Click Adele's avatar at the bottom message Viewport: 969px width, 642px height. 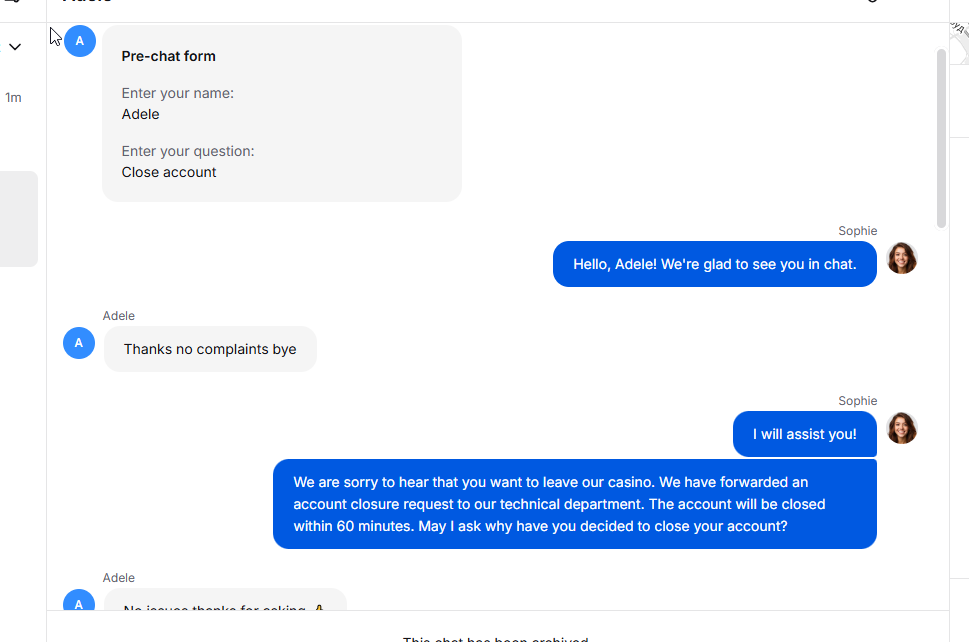pyautogui.click(x=79, y=603)
